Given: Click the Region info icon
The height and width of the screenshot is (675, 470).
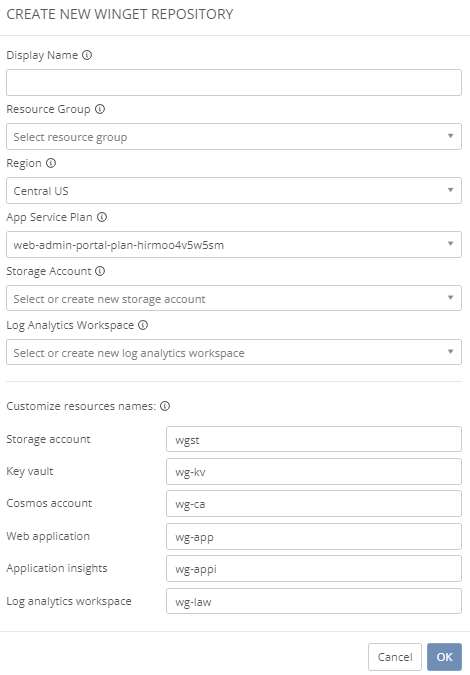Looking at the screenshot, I should [51, 163].
